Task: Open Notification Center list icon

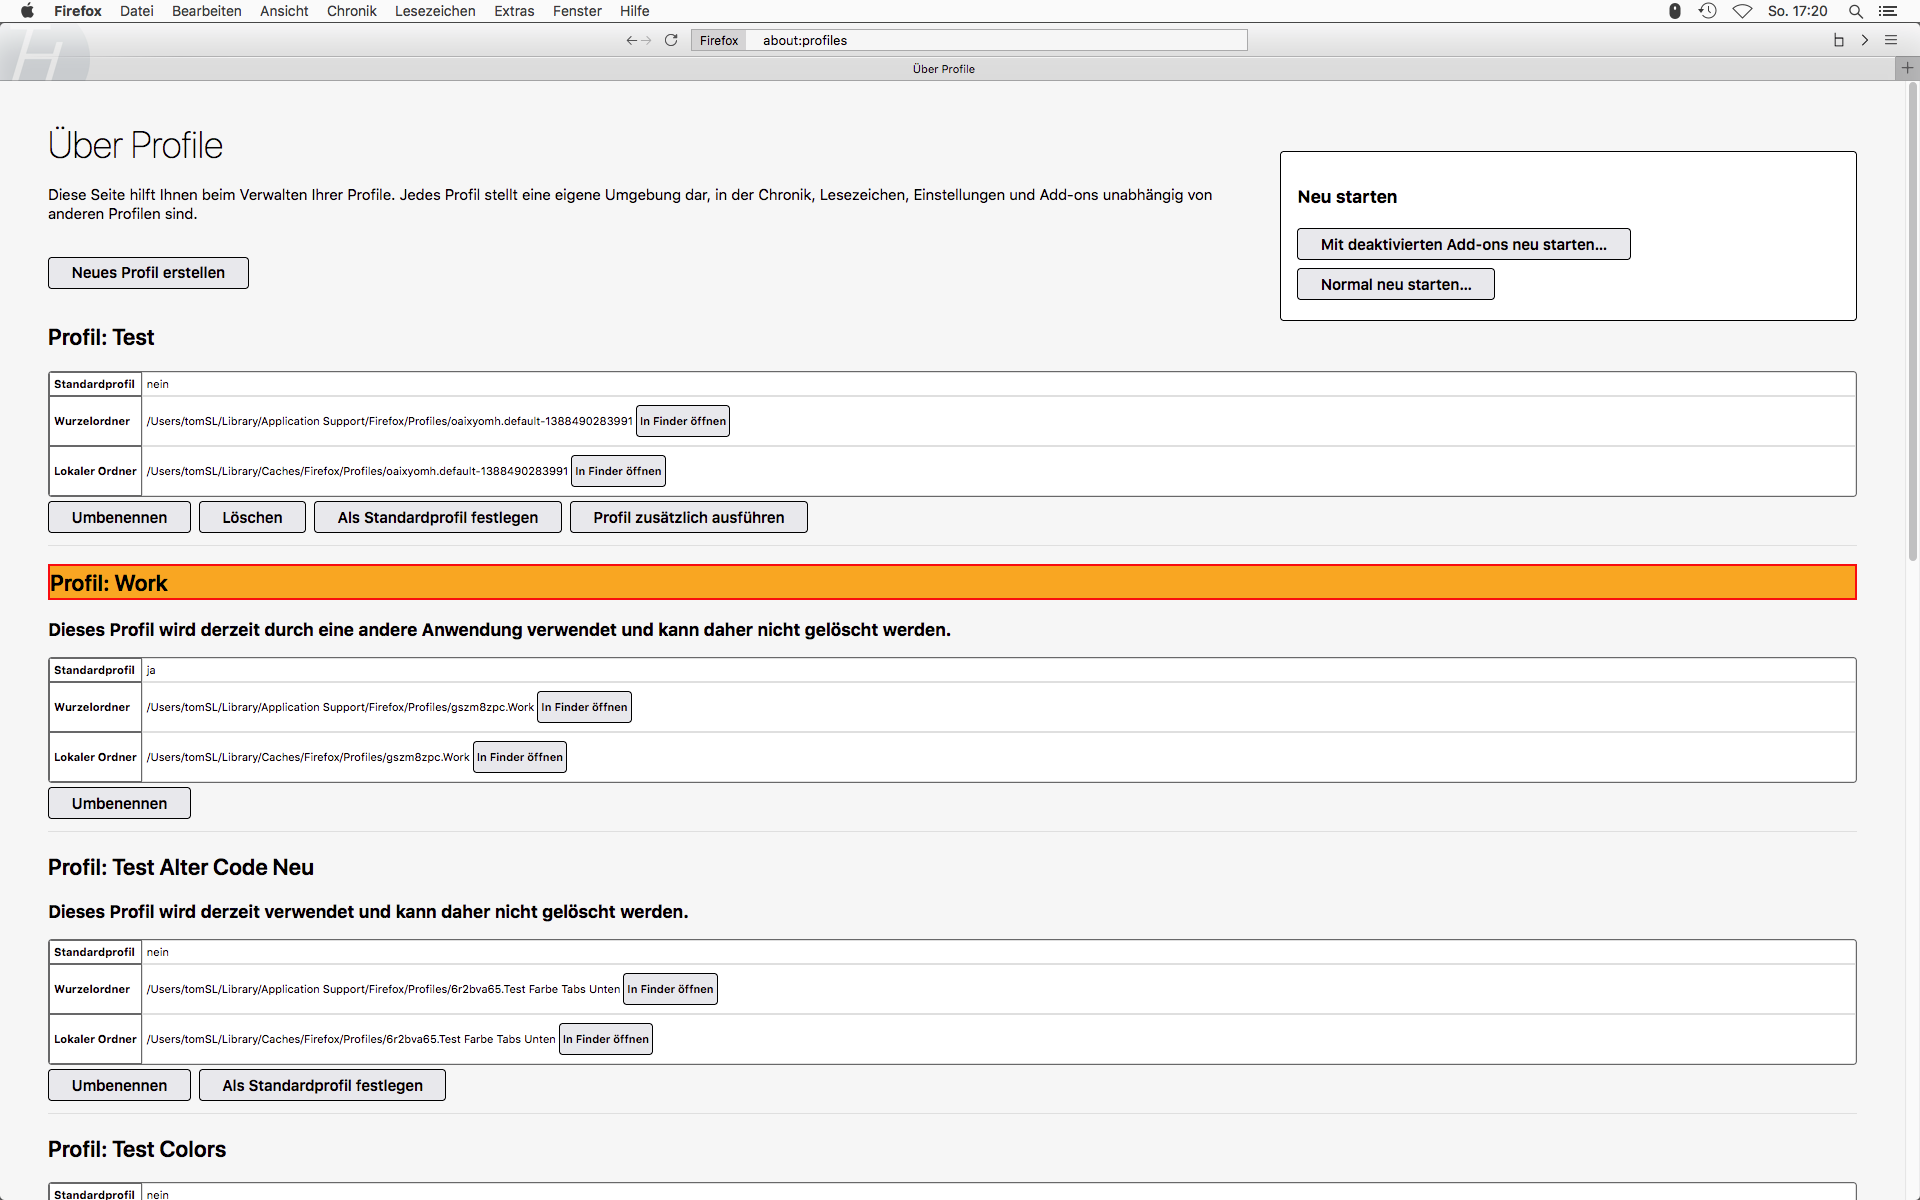Action: (1888, 11)
